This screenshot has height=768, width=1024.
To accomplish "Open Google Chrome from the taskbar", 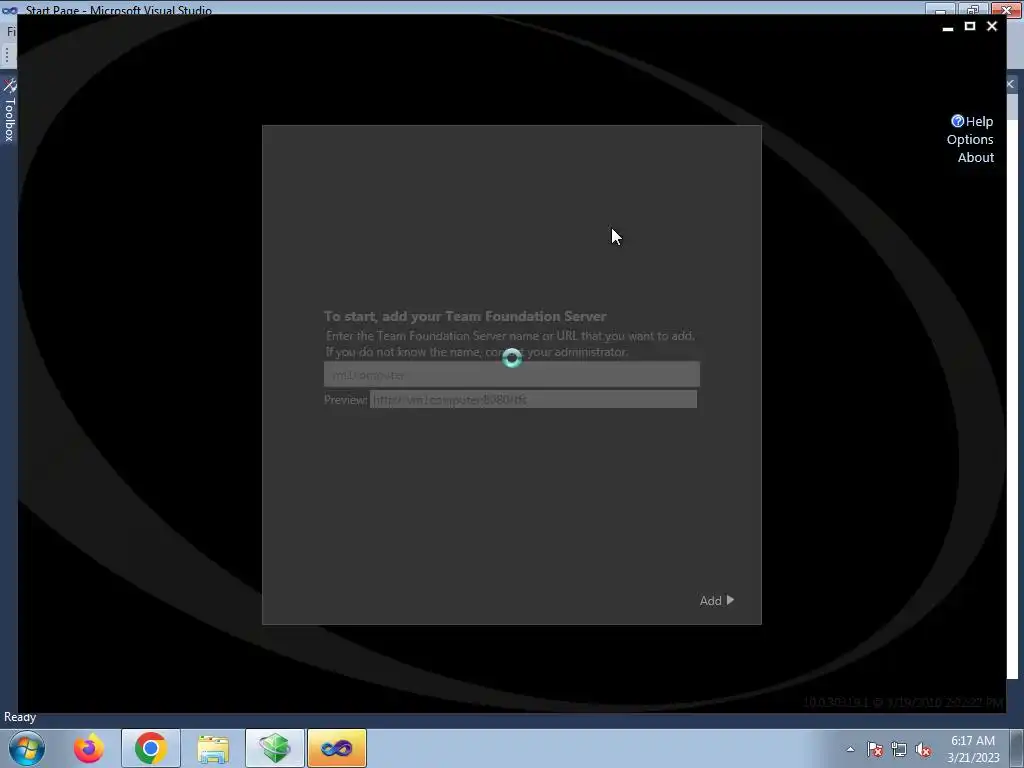I will coord(150,748).
